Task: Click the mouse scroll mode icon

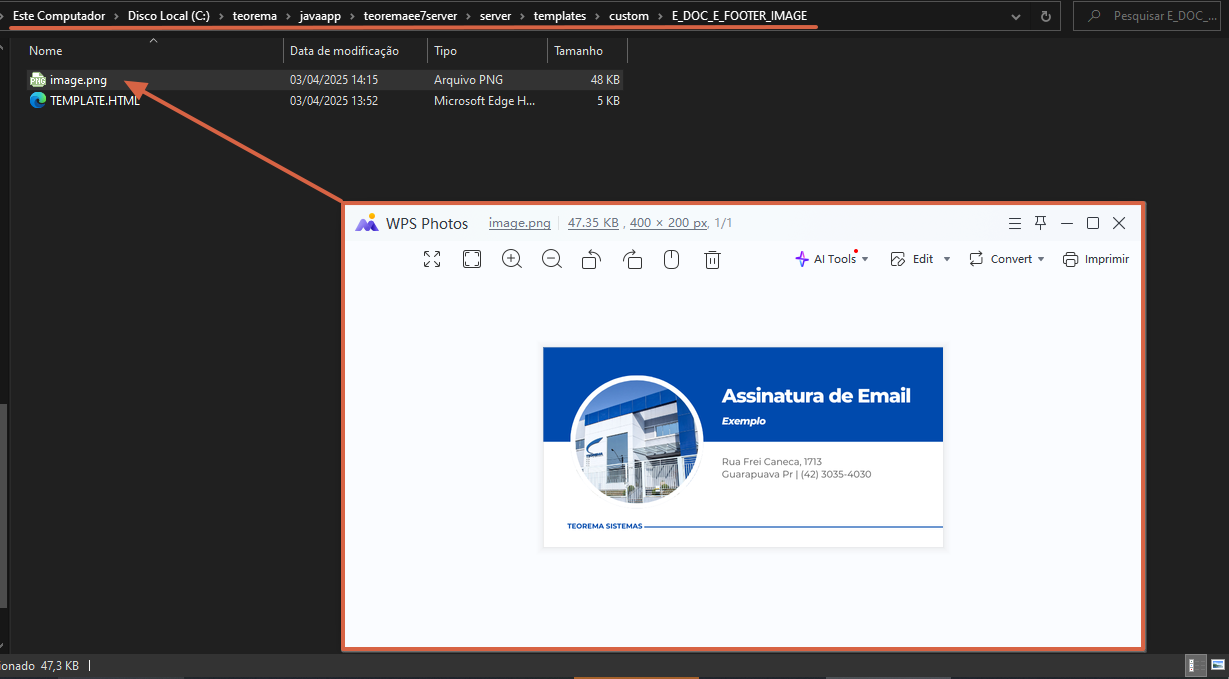Action: (x=672, y=259)
